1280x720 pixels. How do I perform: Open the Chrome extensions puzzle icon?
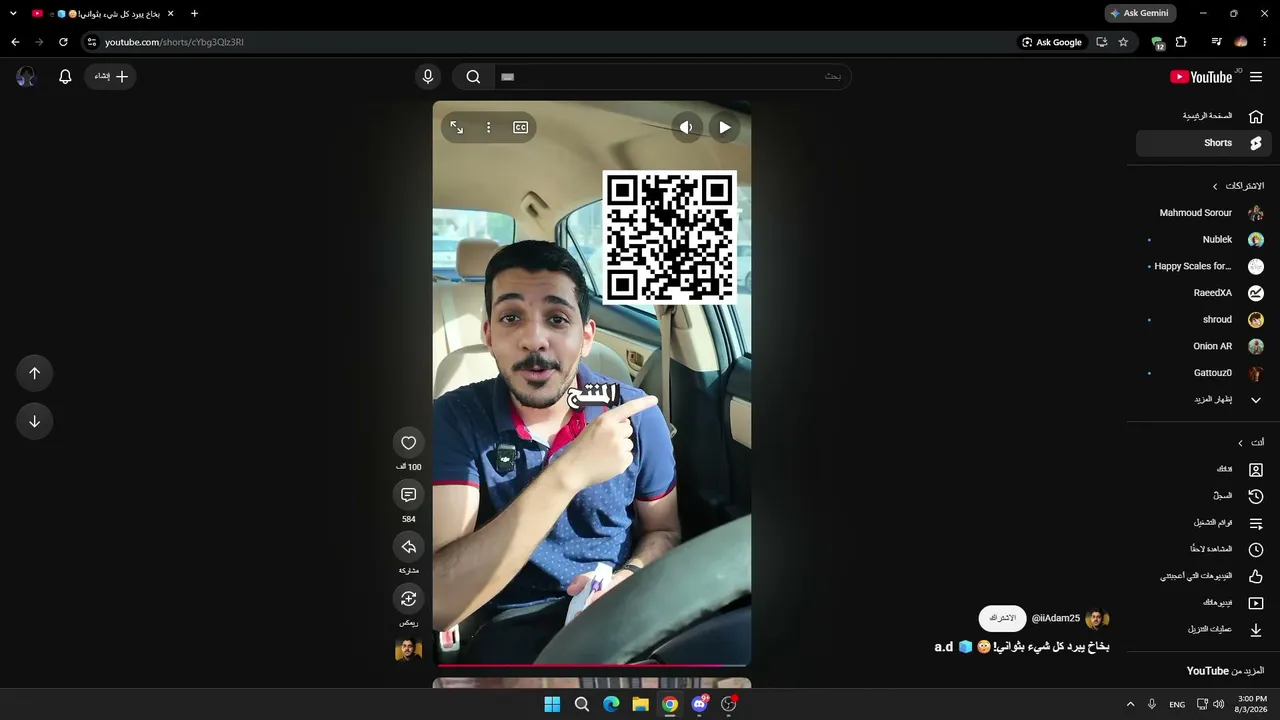coord(1181,42)
